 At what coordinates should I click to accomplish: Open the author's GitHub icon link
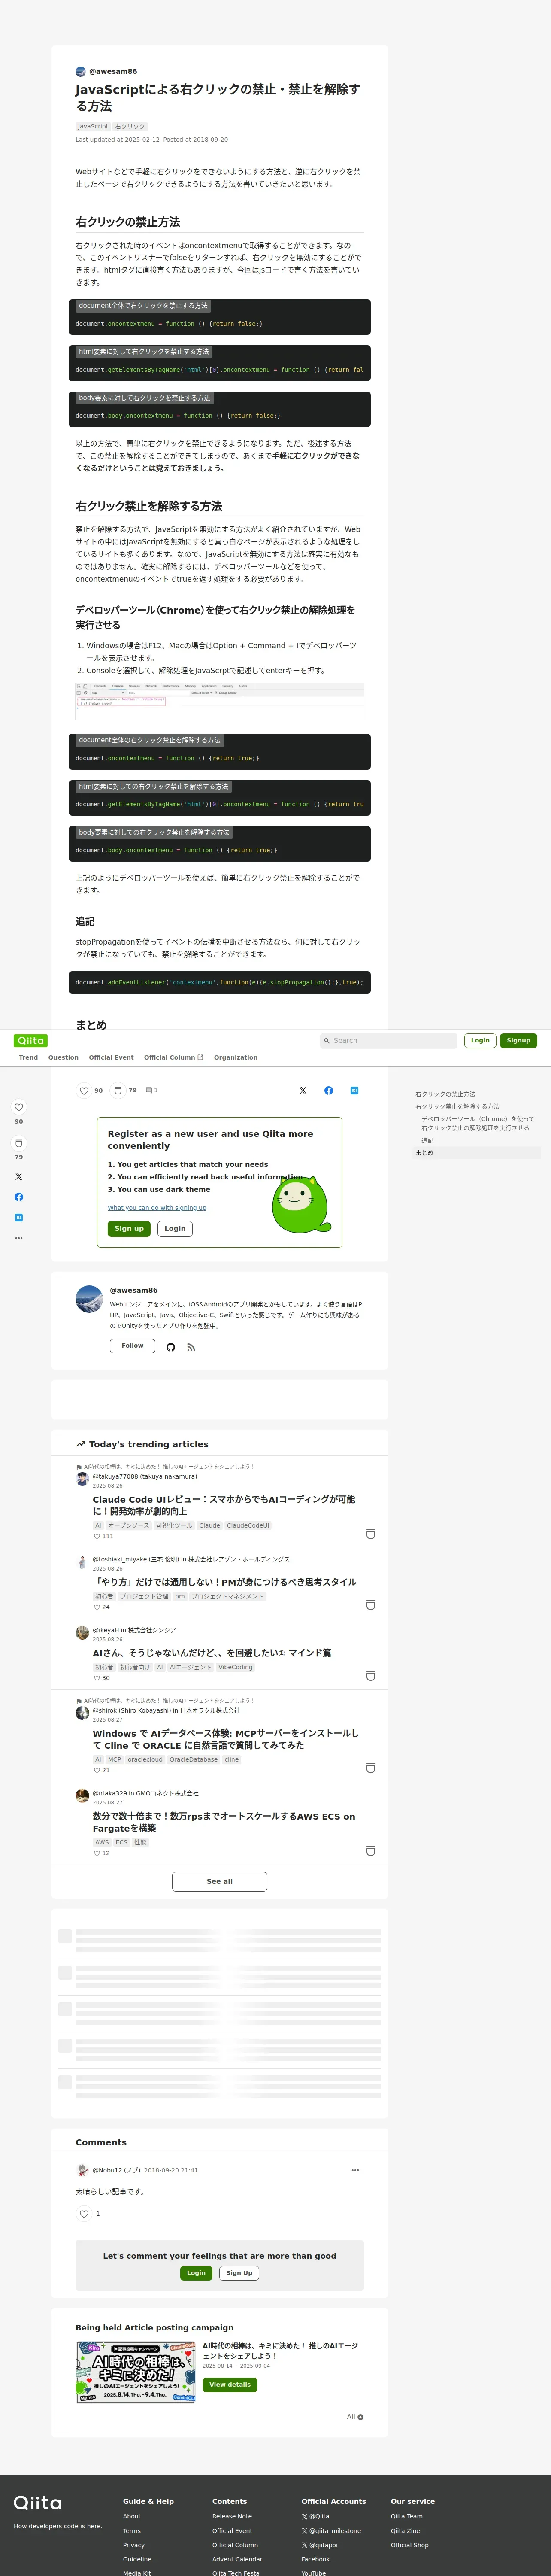[170, 1347]
